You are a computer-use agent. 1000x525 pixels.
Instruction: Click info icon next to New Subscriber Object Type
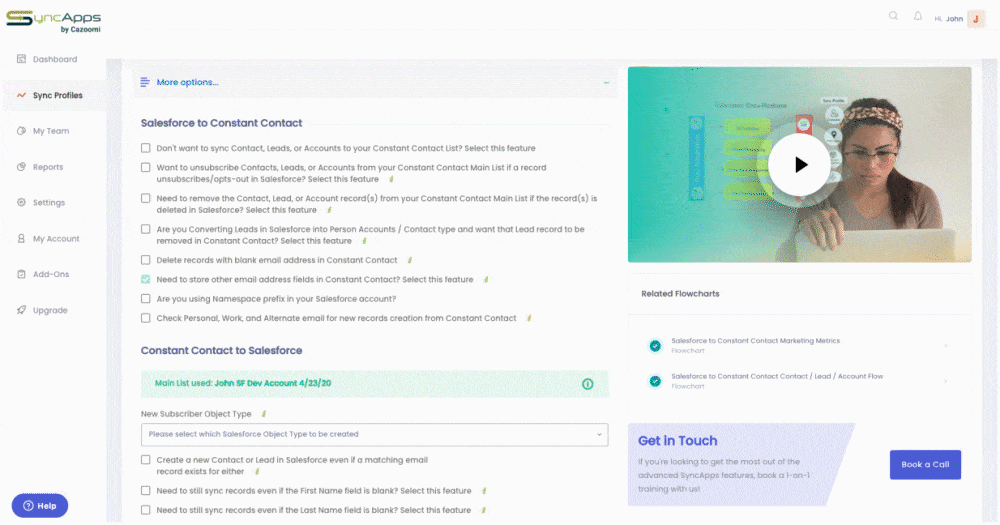264,414
